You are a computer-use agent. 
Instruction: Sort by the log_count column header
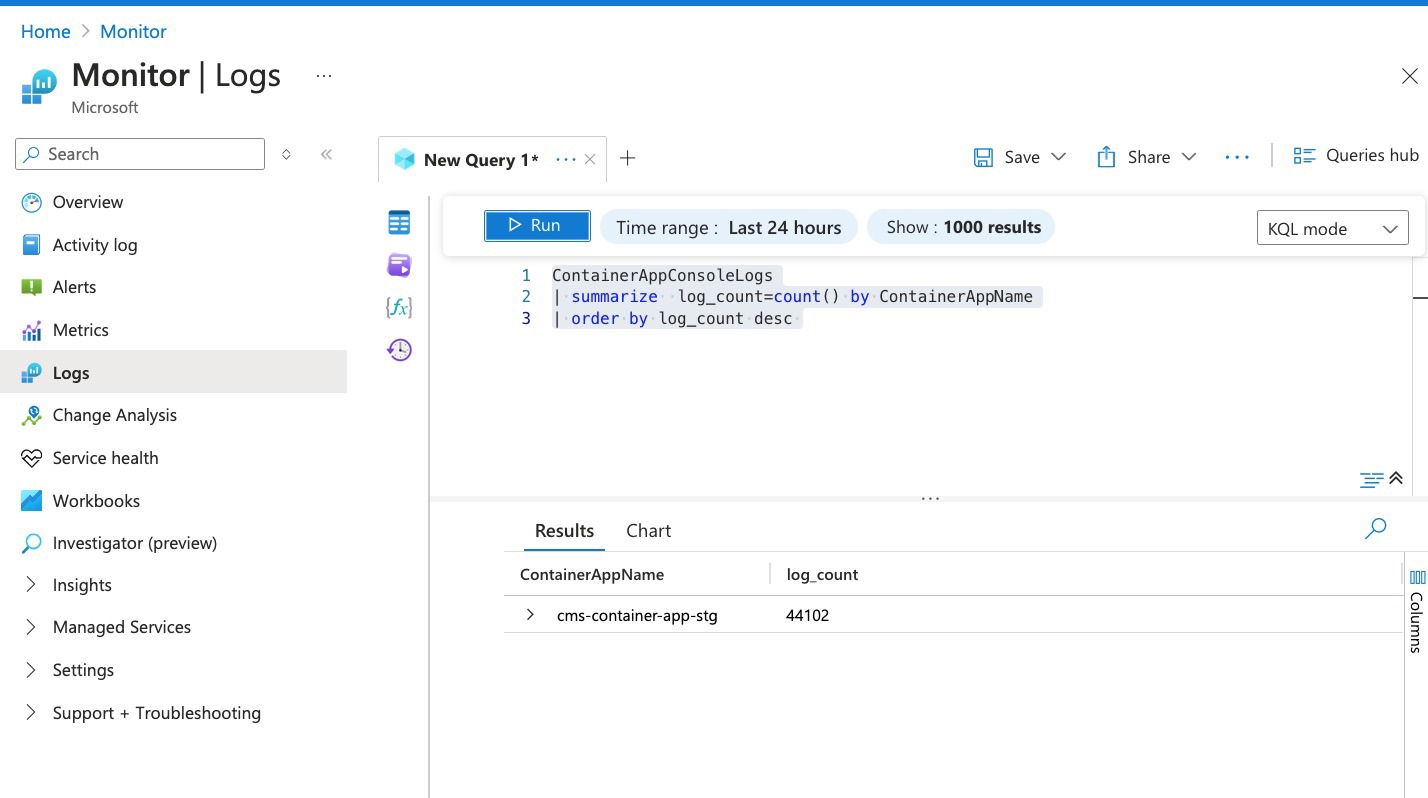pyautogui.click(x=822, y=575)
